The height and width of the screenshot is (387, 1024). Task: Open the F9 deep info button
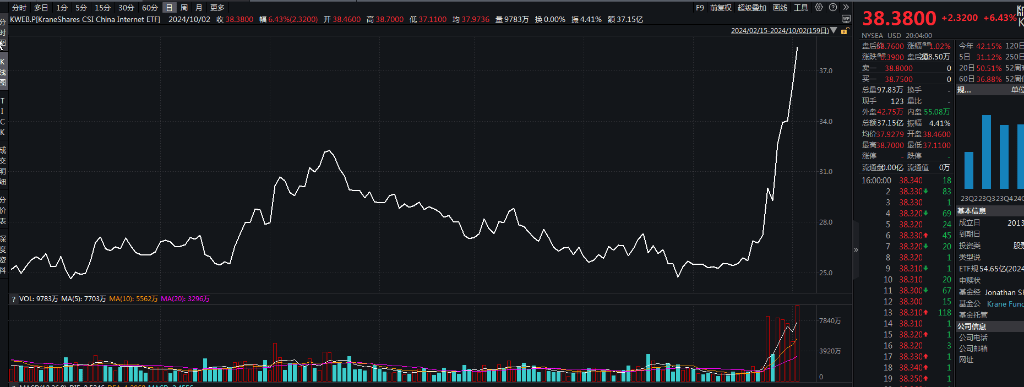pos(699,8)
